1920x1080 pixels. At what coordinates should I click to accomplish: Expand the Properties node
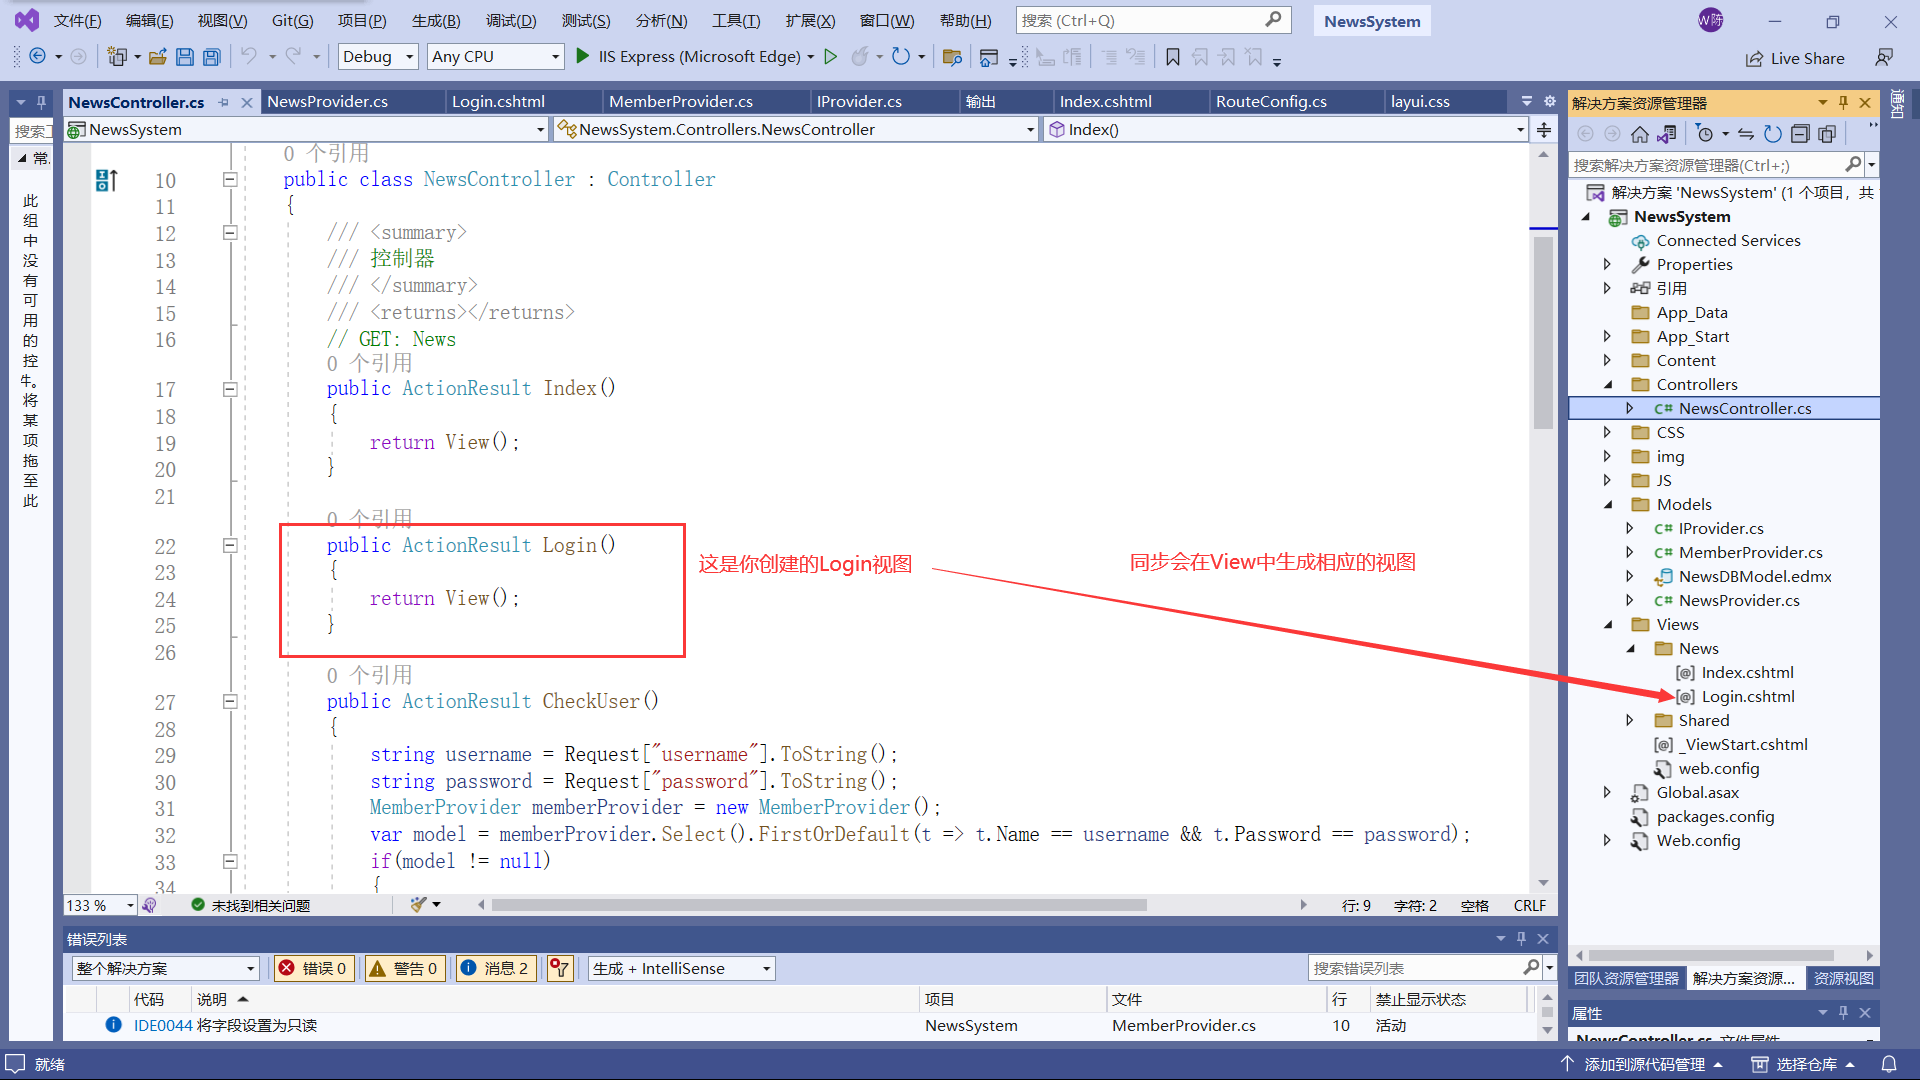click(x=1608, y=265)
